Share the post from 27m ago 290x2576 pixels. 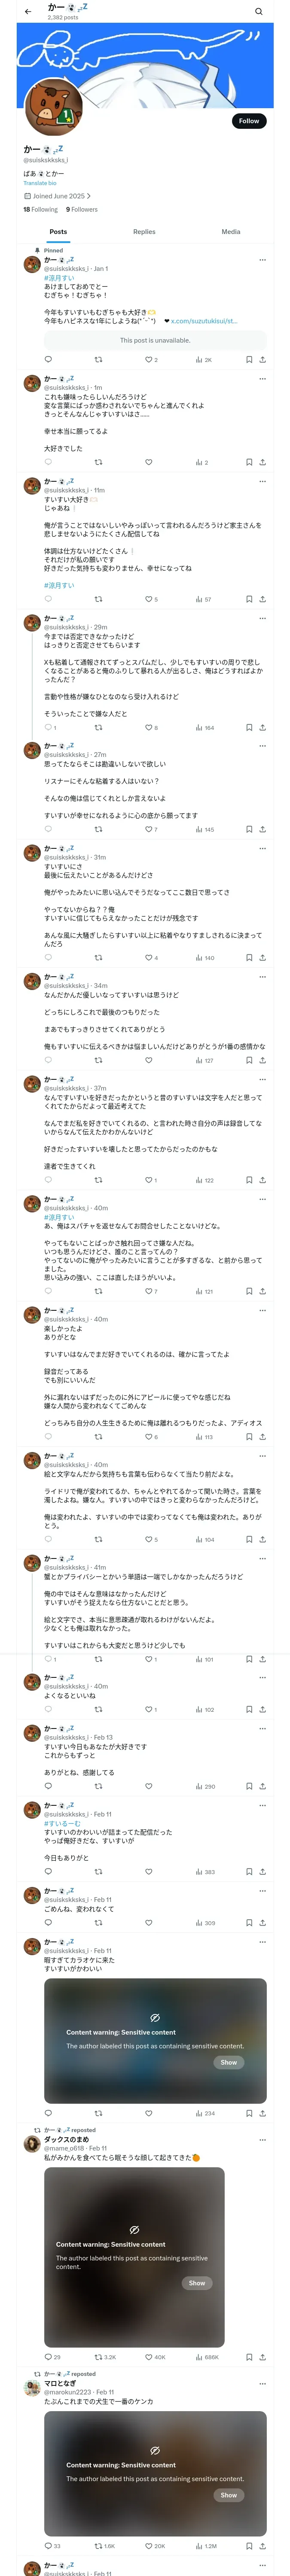click(262, 829)
